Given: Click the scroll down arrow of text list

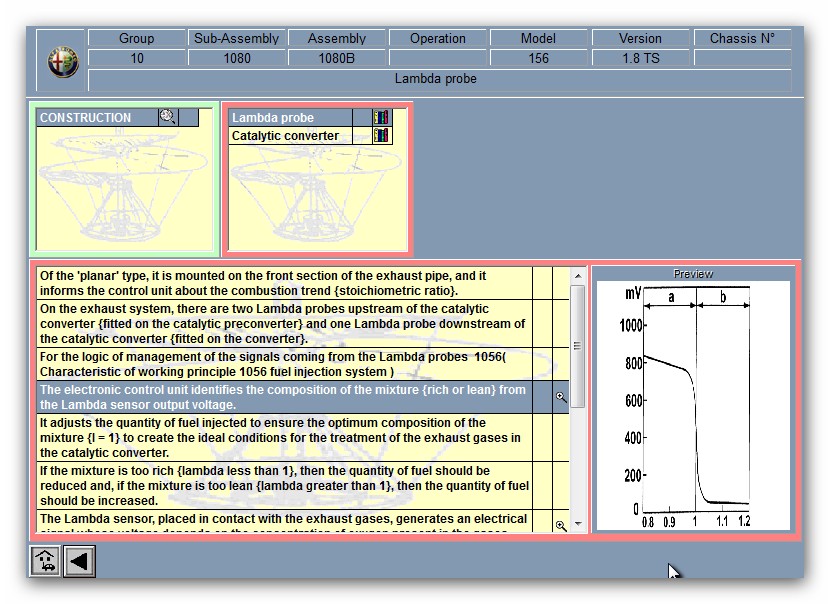Looking at the screenshot, I should point(578,525).
